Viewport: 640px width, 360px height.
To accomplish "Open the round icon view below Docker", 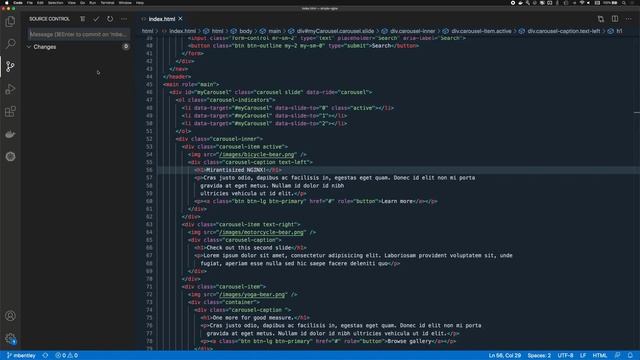I will click(10, 156).
